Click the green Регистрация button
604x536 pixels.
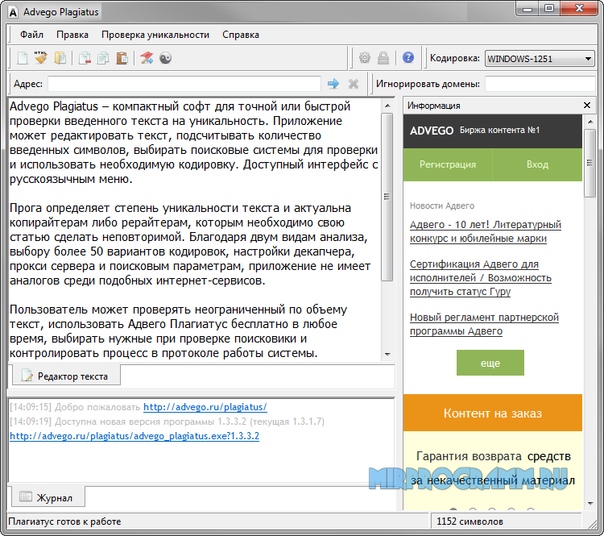(448, 165)
